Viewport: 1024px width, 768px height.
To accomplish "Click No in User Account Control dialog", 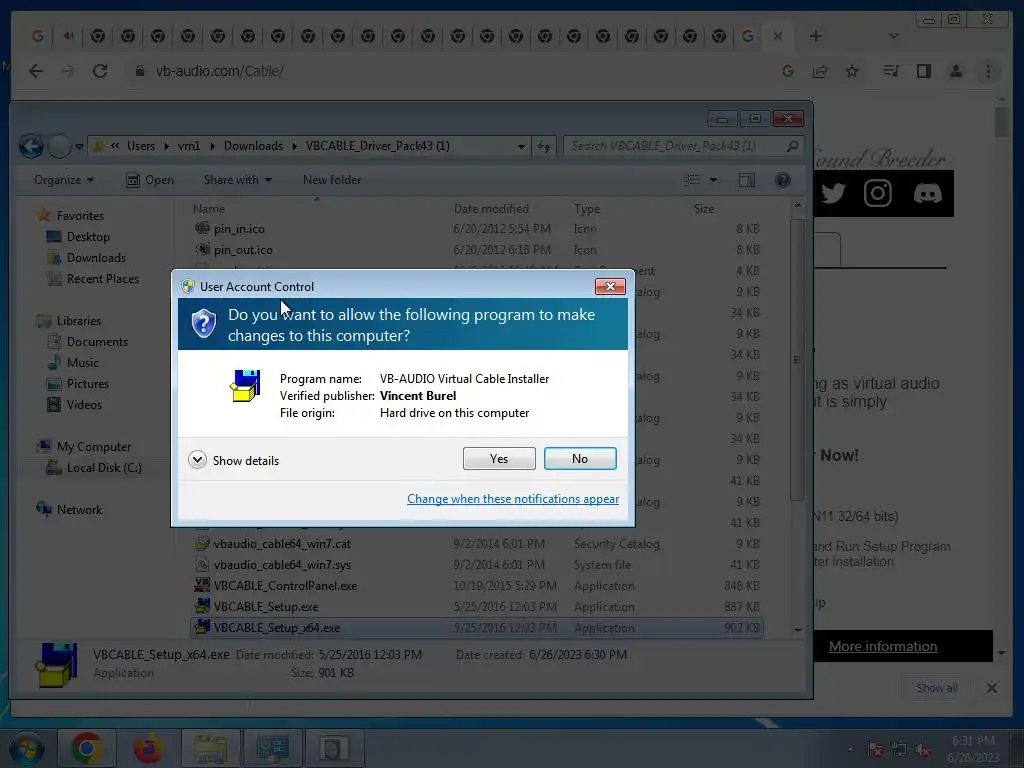I will (x=580, y=458).
